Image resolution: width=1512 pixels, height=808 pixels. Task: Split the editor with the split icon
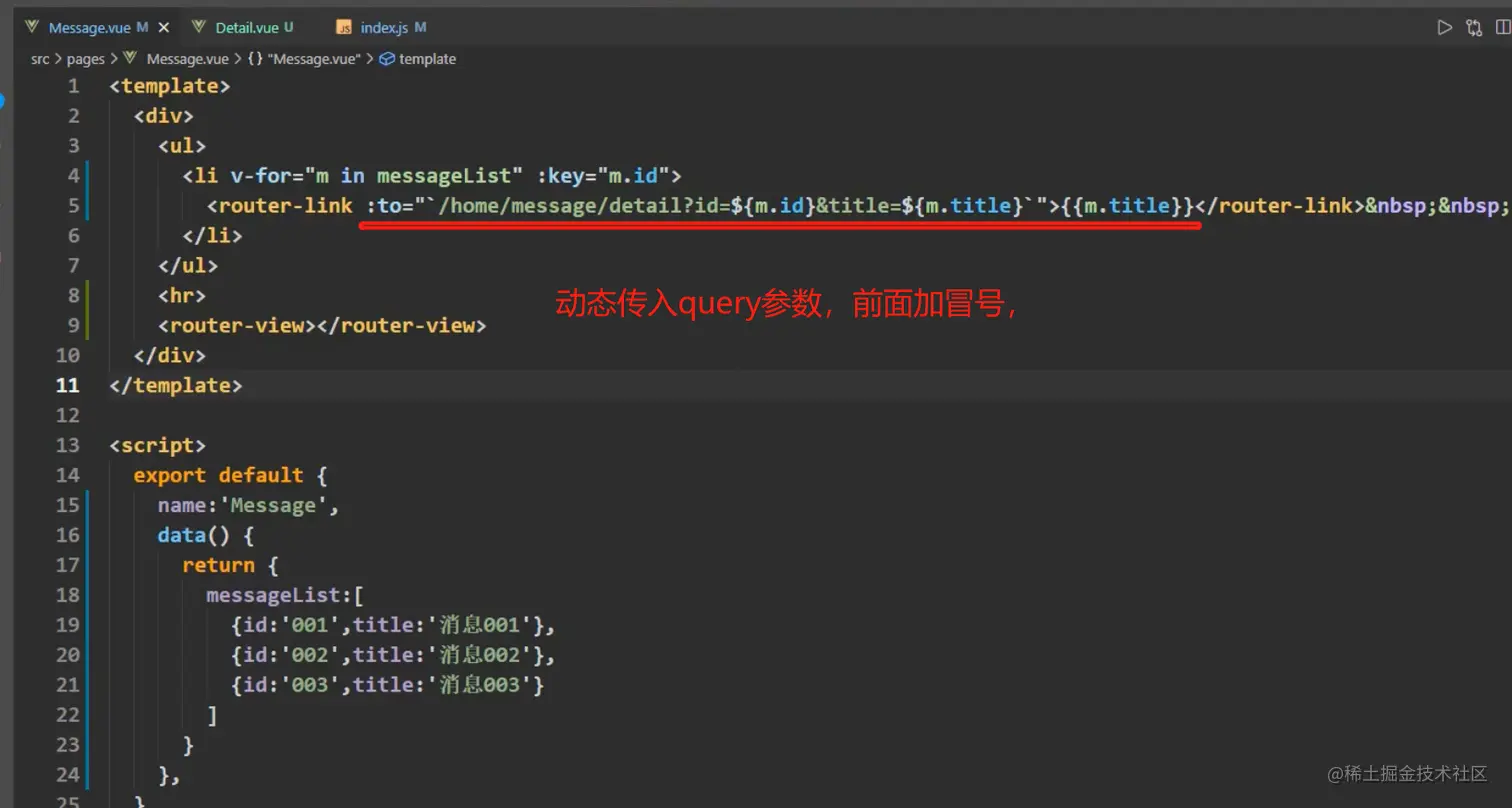[1502, 27]
